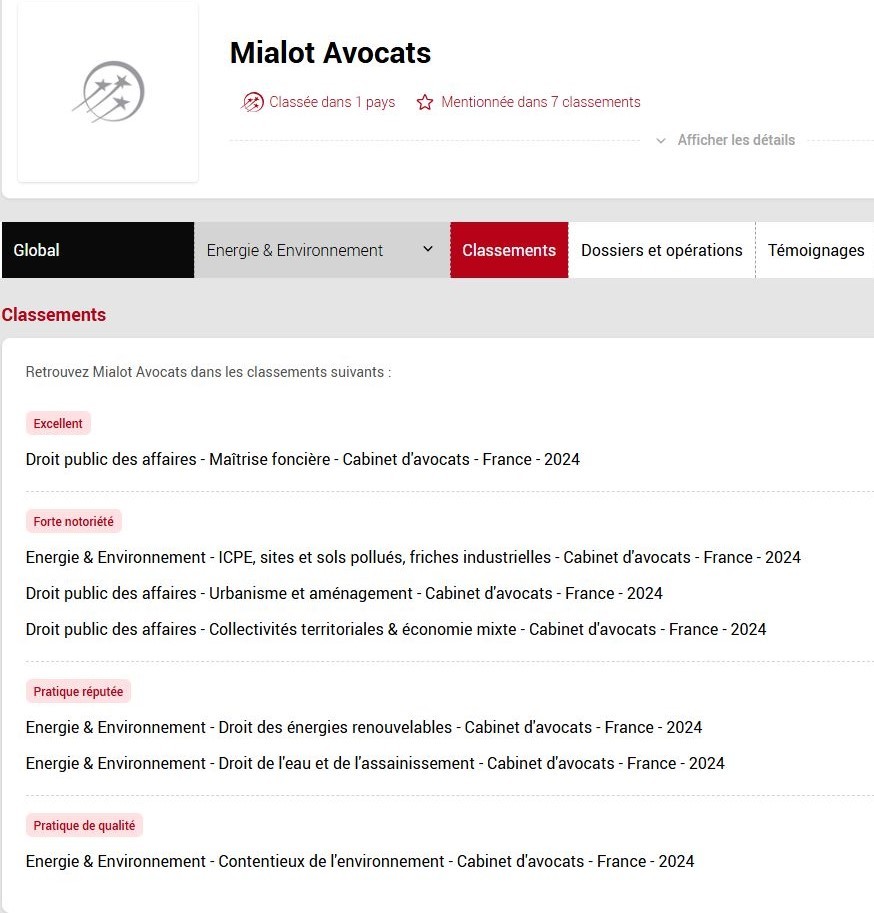Click the globe icon beside Classée dans 1 pays

pos(252,102)
